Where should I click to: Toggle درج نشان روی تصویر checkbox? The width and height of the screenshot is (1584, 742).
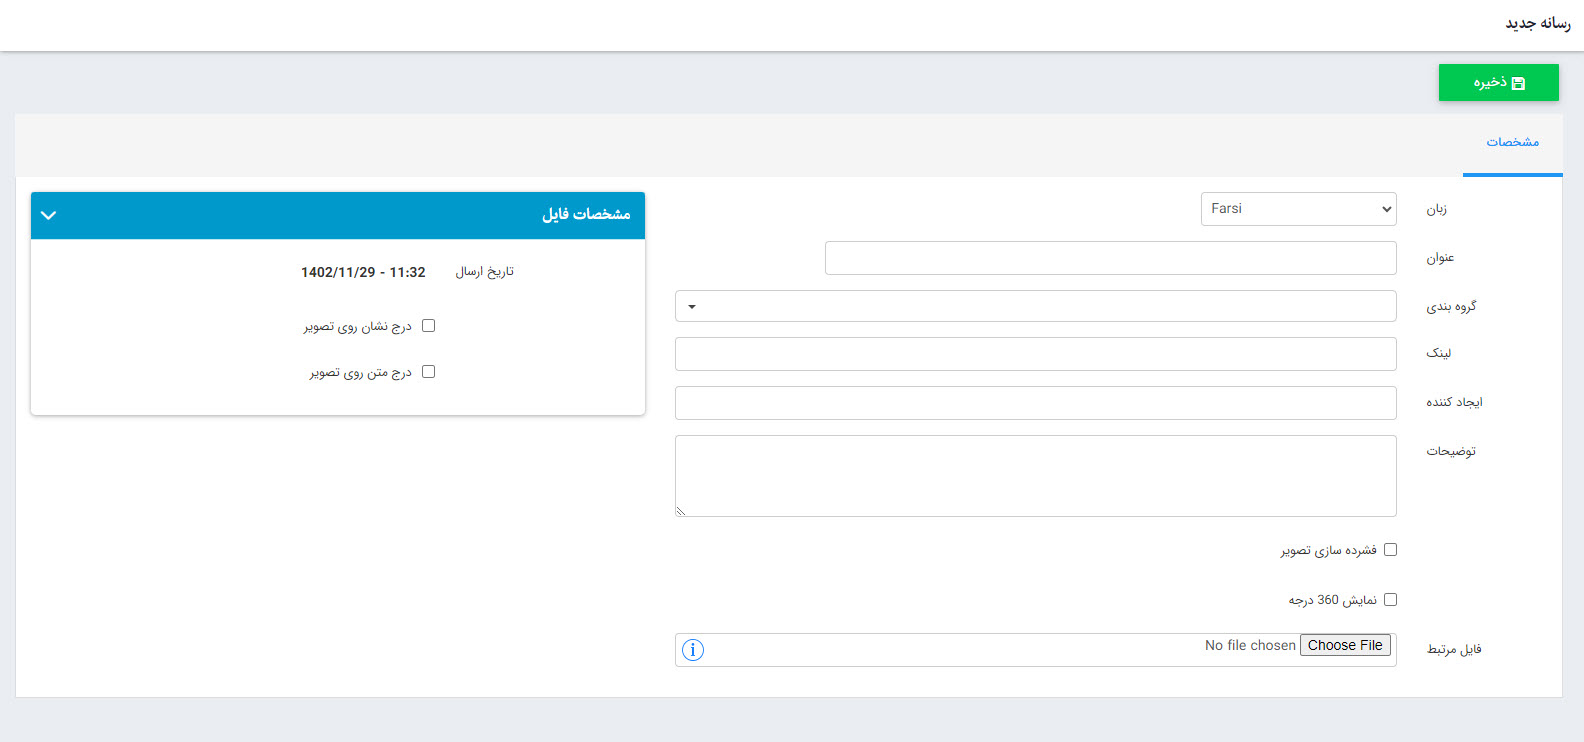pyautogui.click(x=429, y=326)
